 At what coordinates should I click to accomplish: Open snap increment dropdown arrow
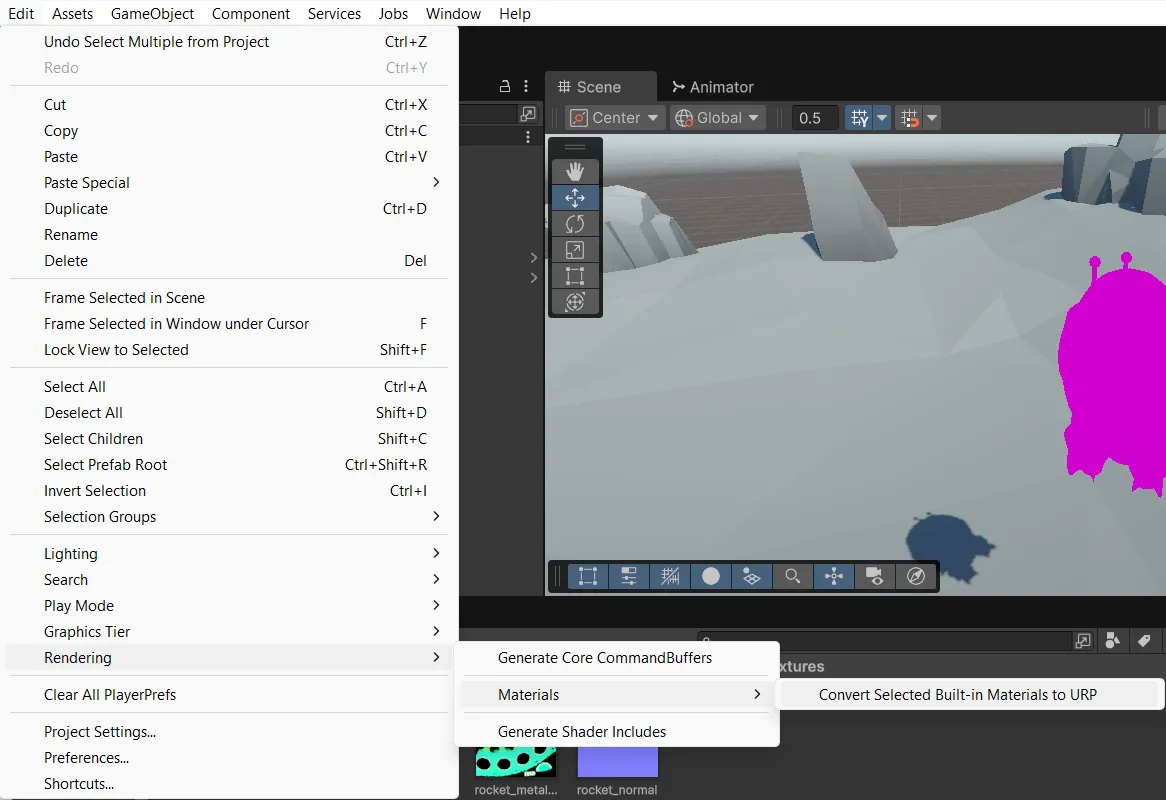932,117
